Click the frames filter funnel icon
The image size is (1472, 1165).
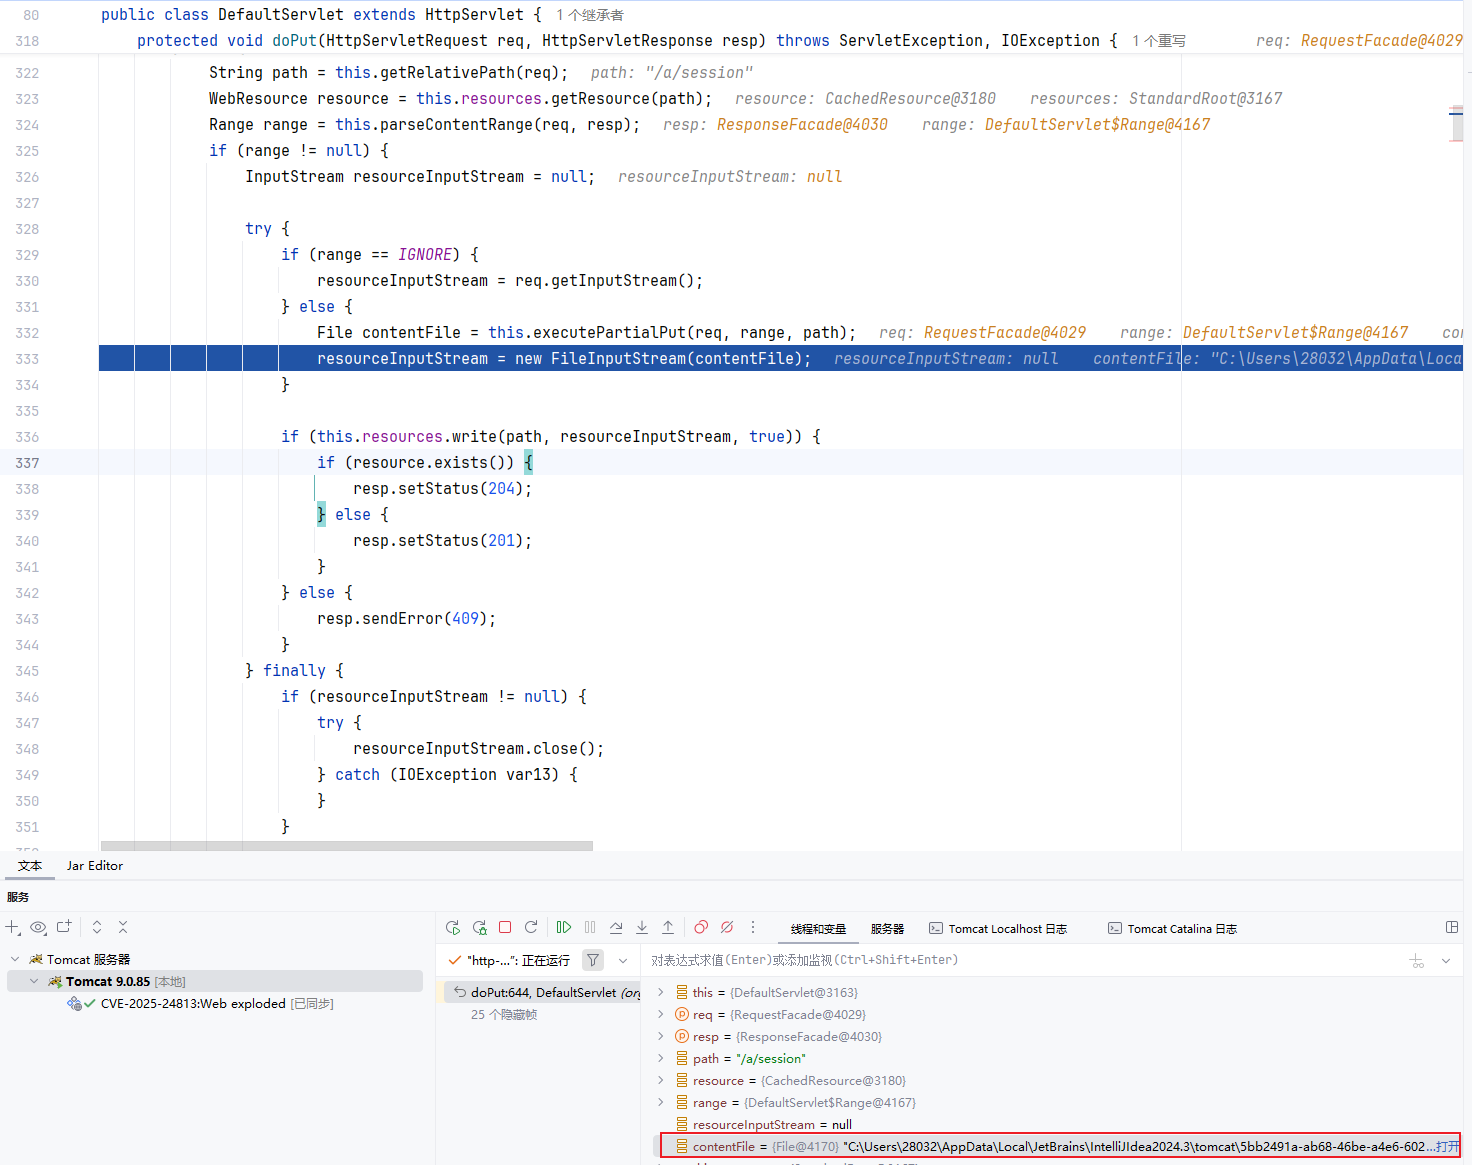(x=593, y=960)
